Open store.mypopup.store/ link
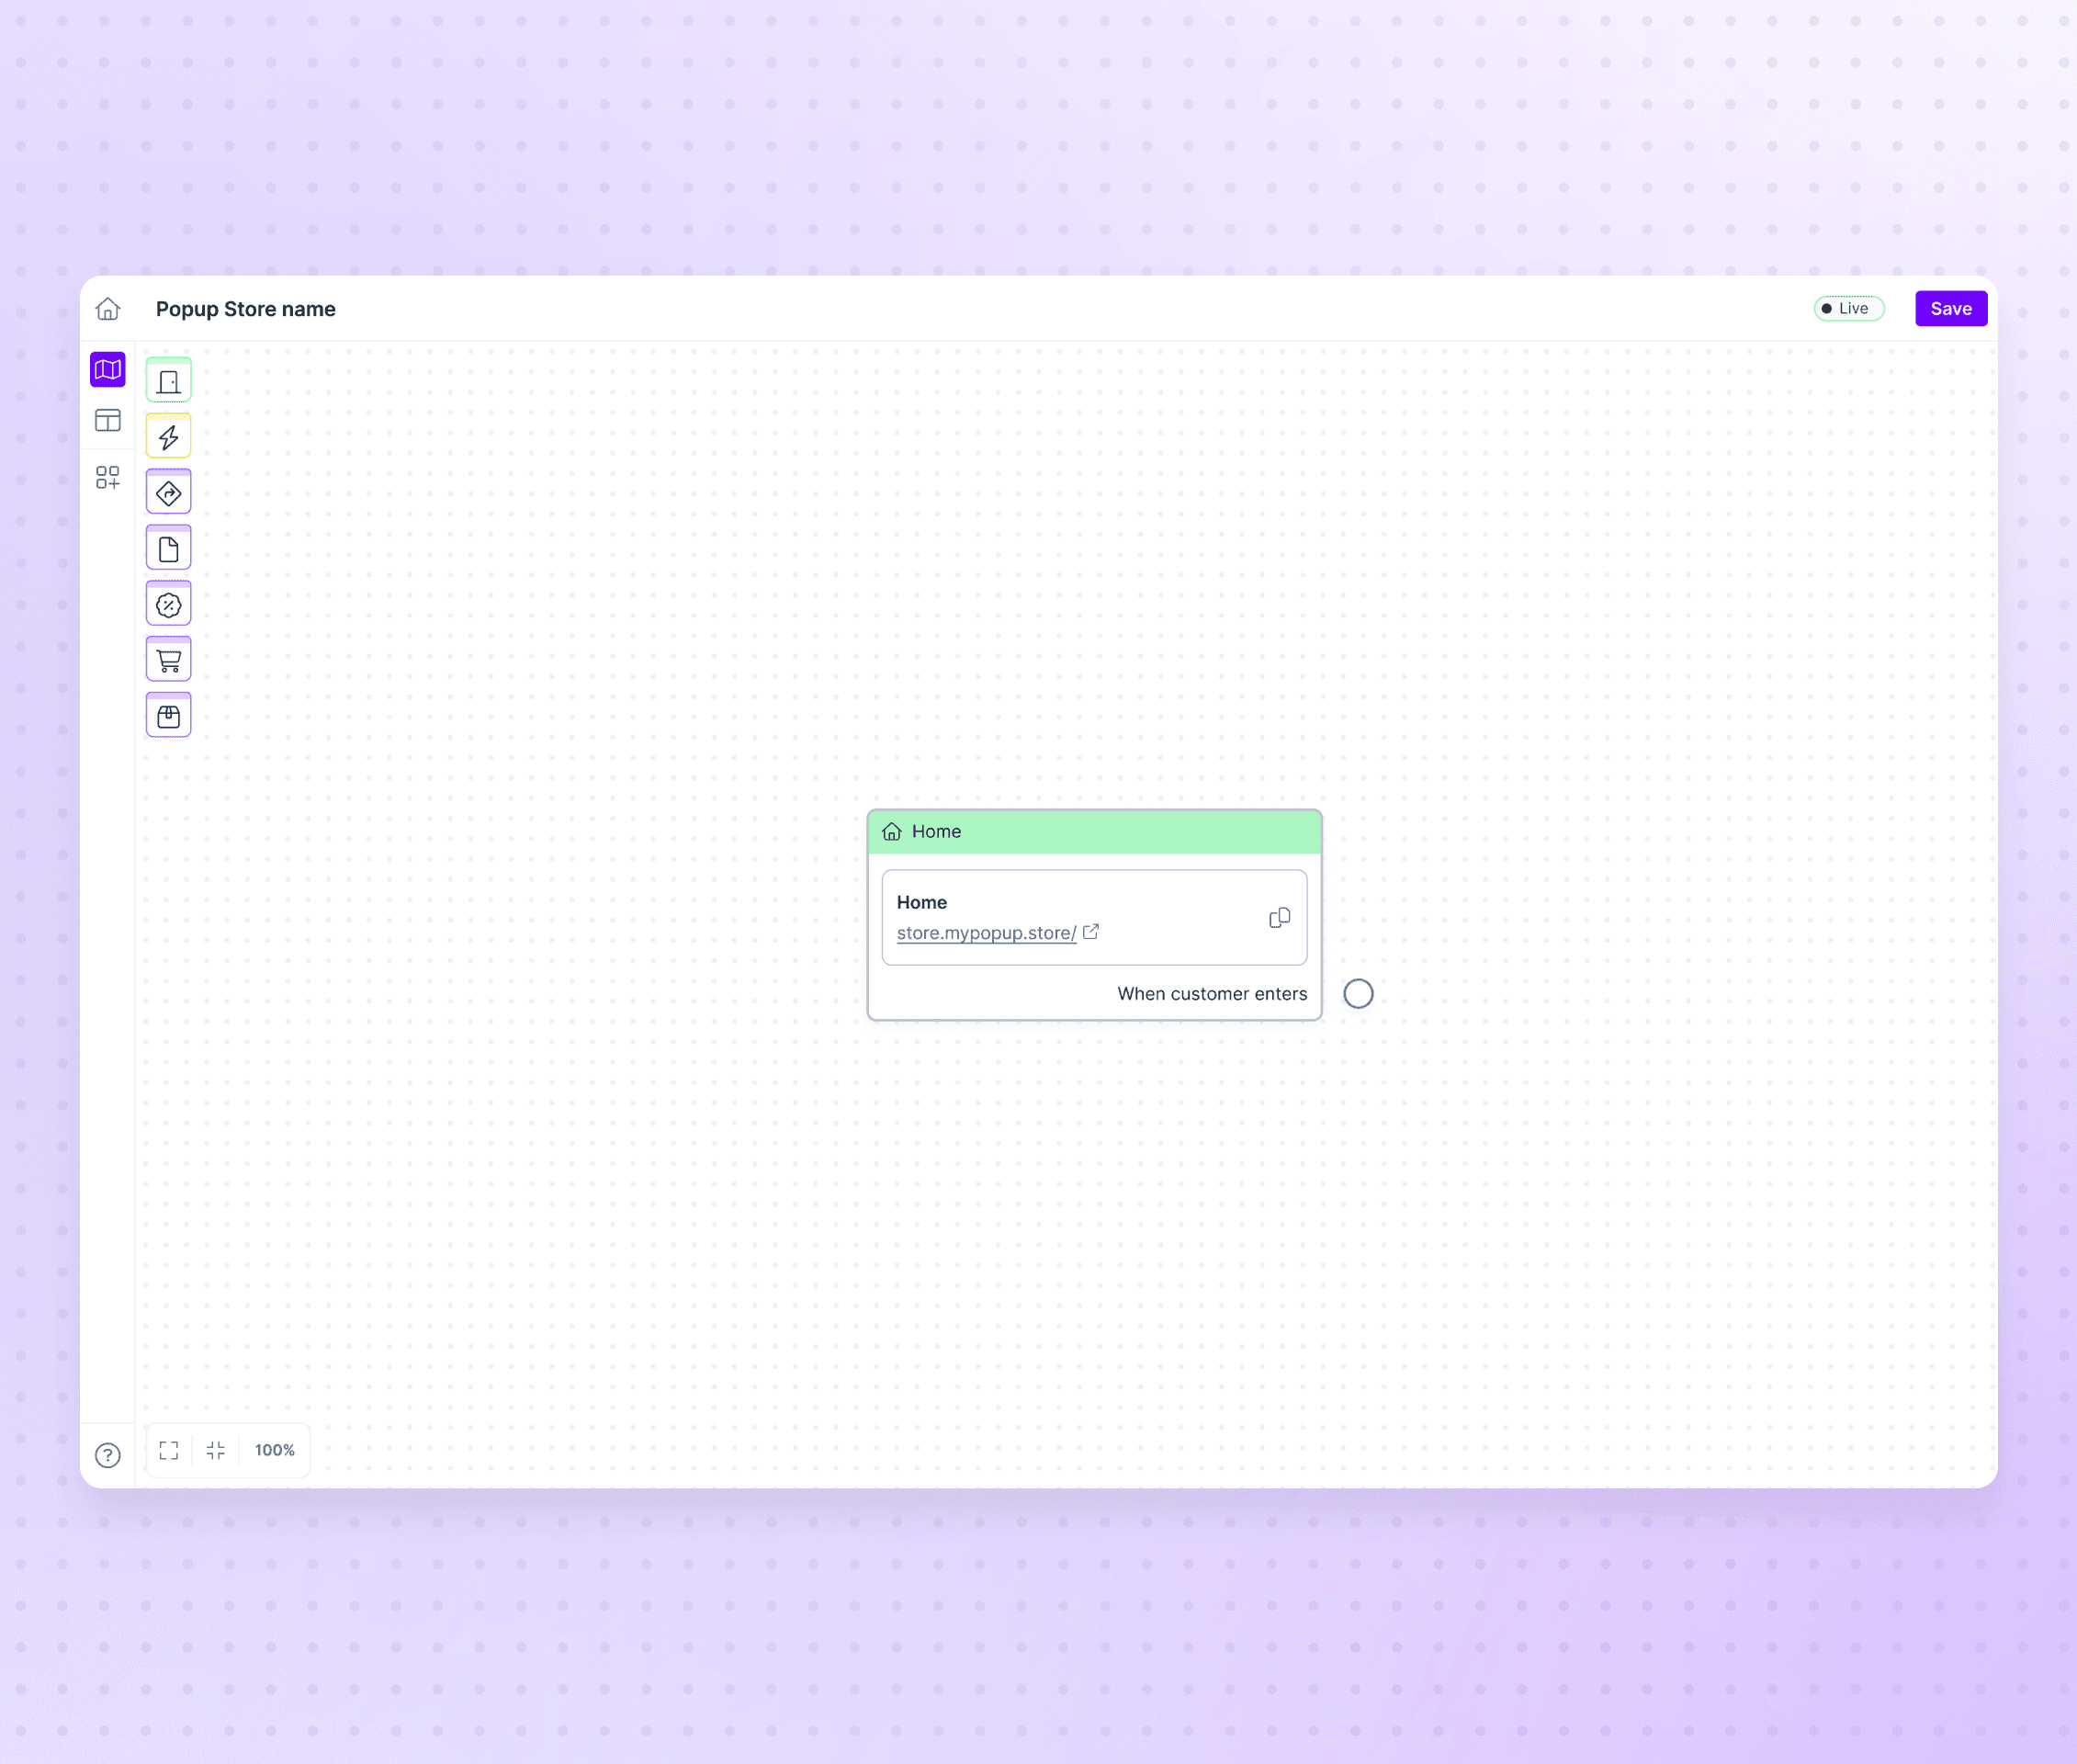This screenshot has height=1764, width=2077. (986, 933)
